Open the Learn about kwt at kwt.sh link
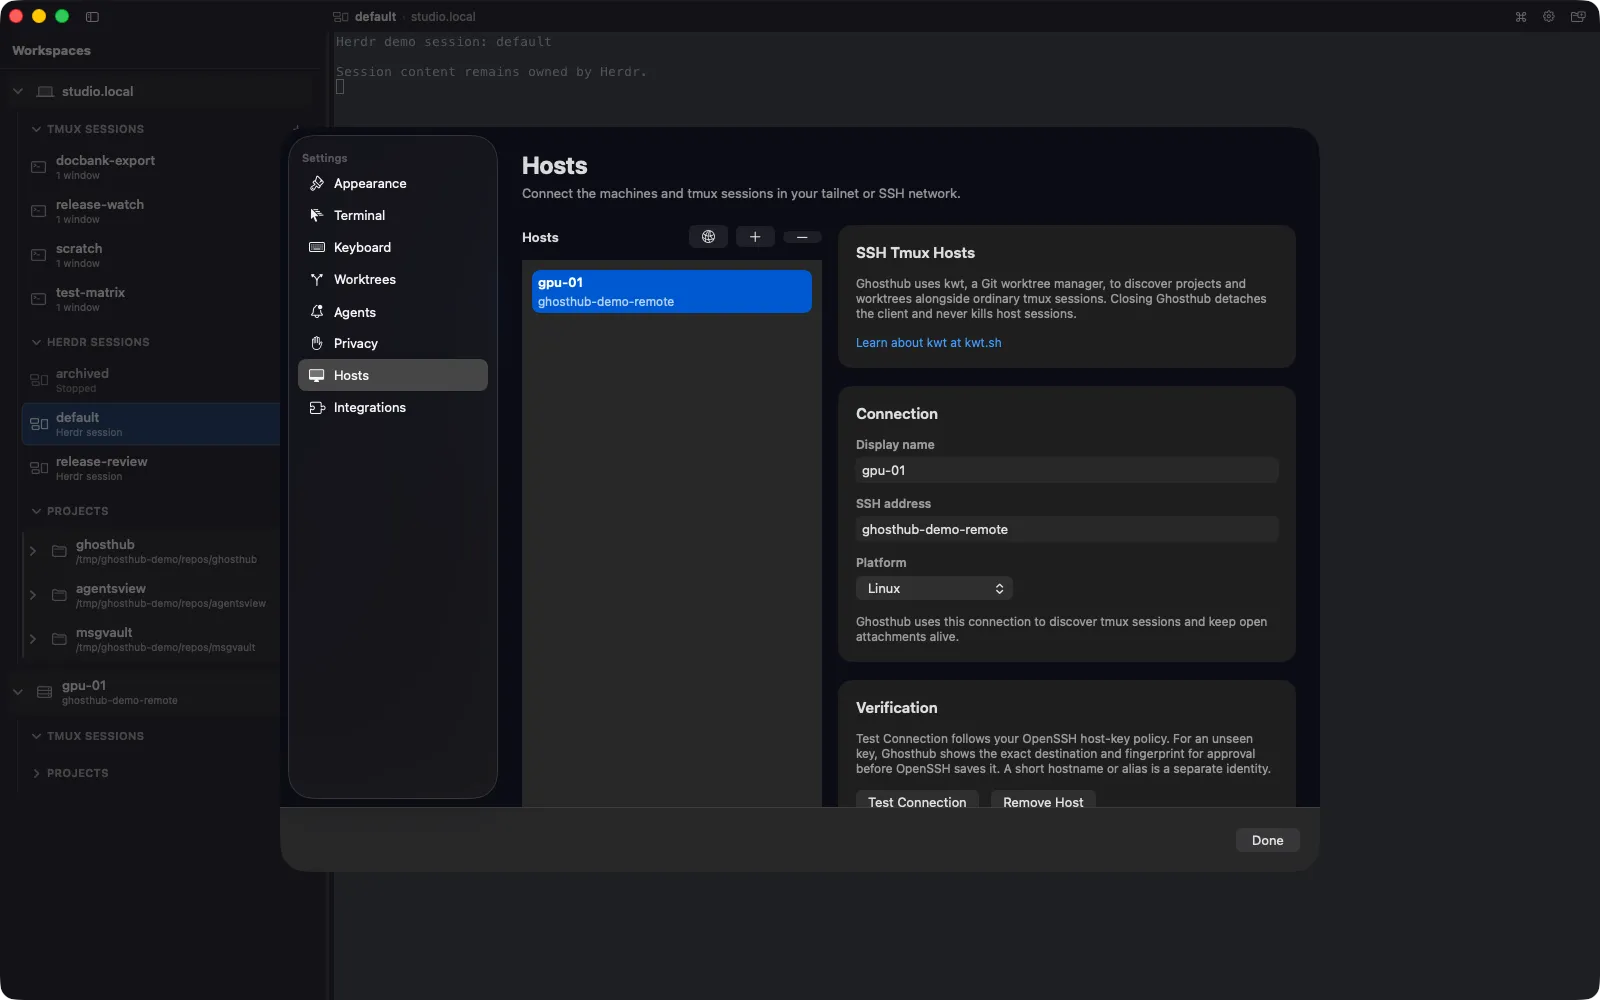 tap(928, 343)
